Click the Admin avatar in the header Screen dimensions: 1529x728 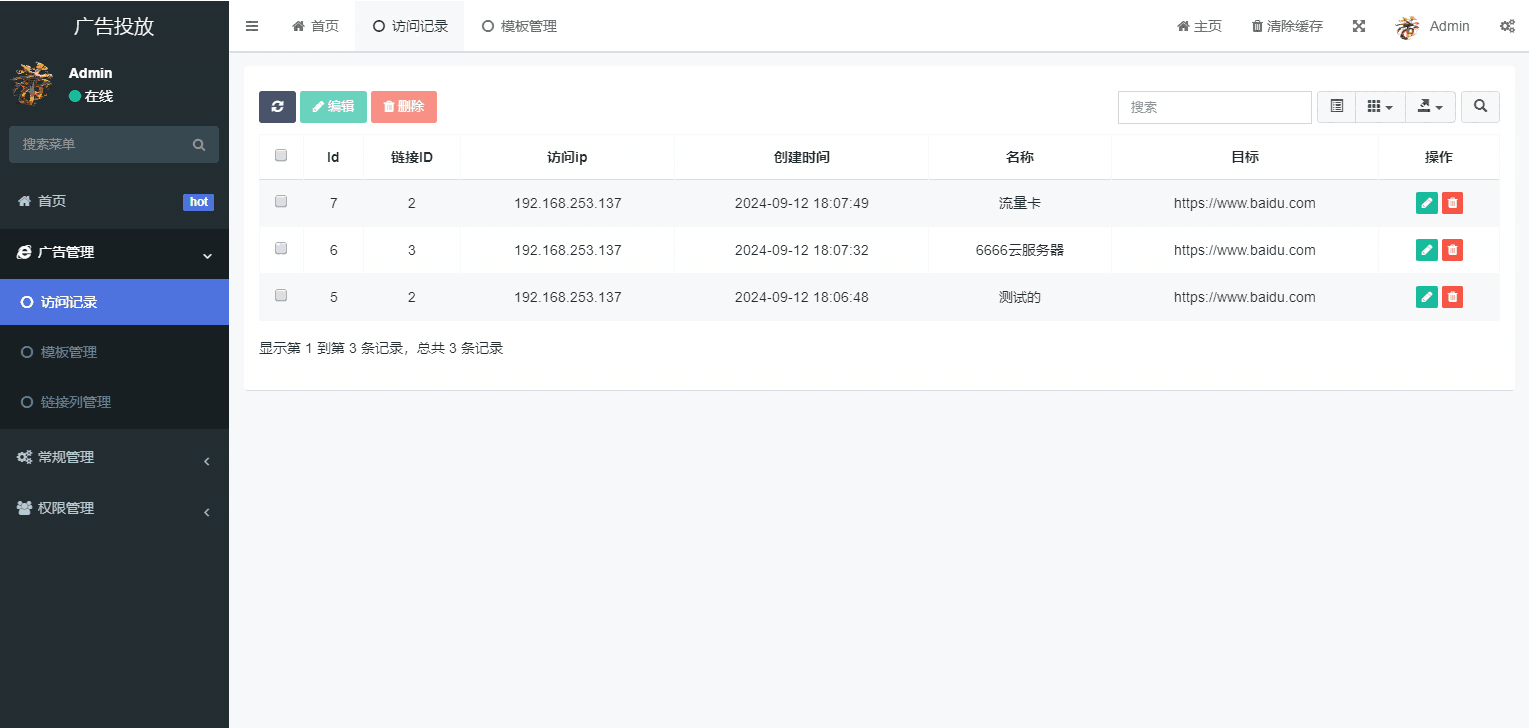pos(1408,27)
